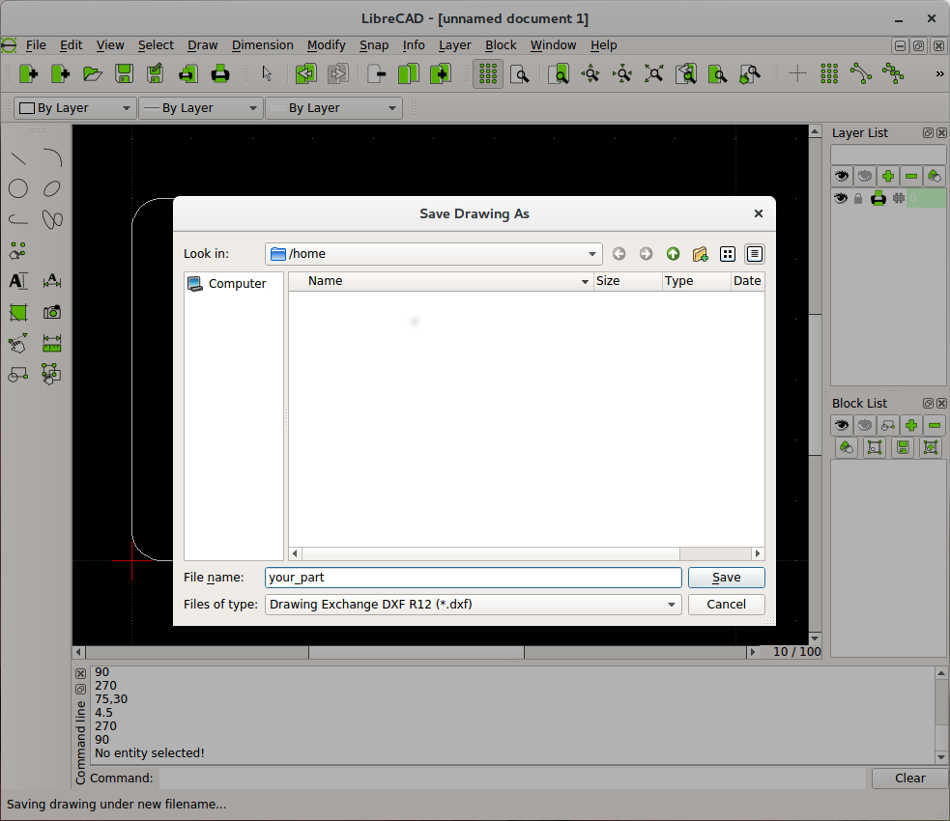Hide all blocks icon in Block List
This screenshot has width=950, height=821.
pyautogui.click(x=865, y=425)
